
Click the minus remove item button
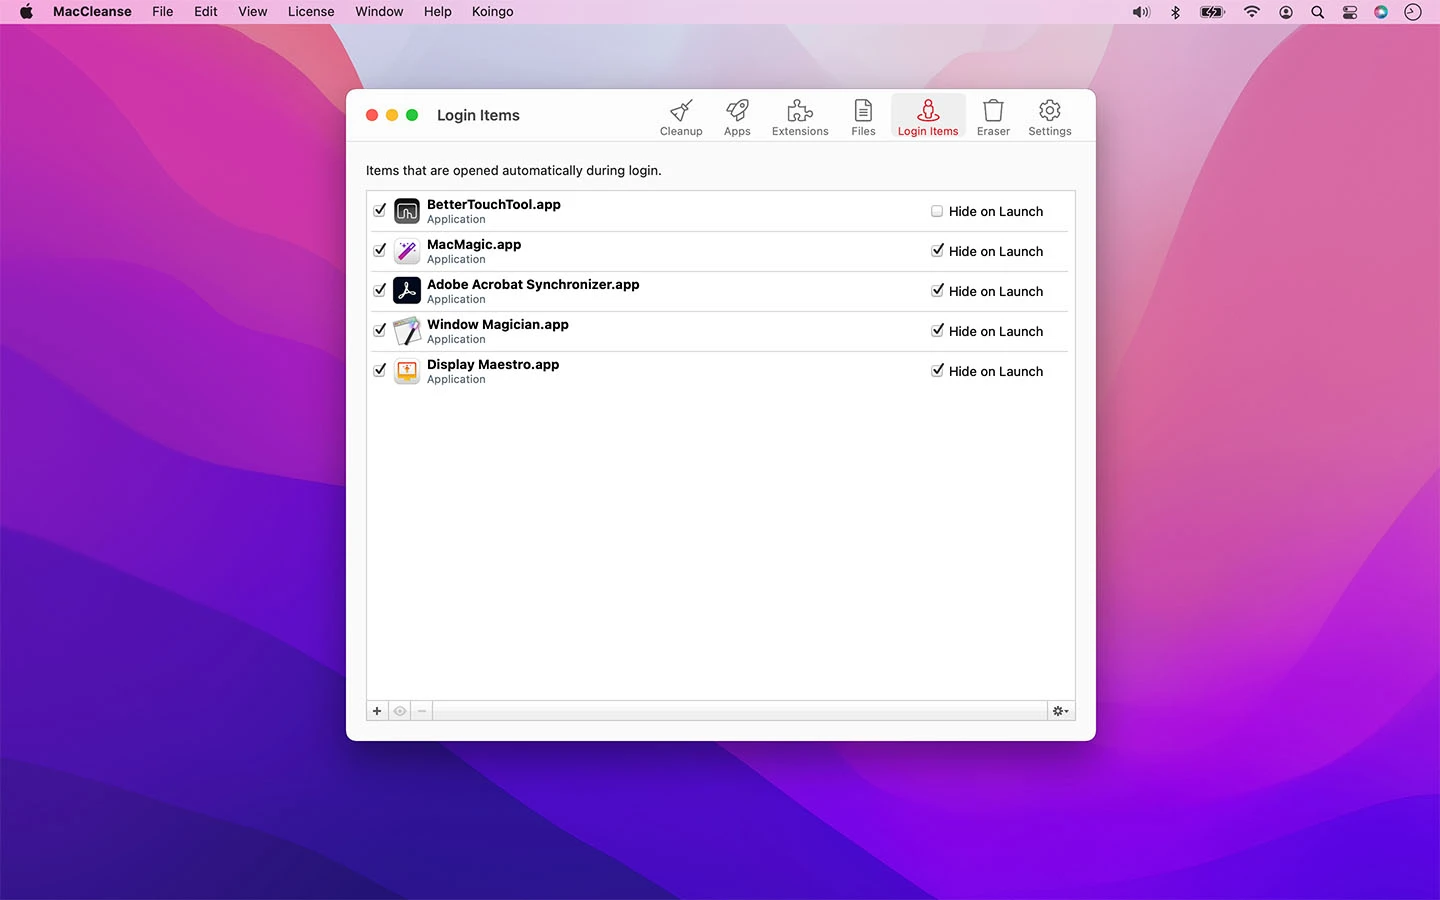pyautogui.click(x=422, y=711)
